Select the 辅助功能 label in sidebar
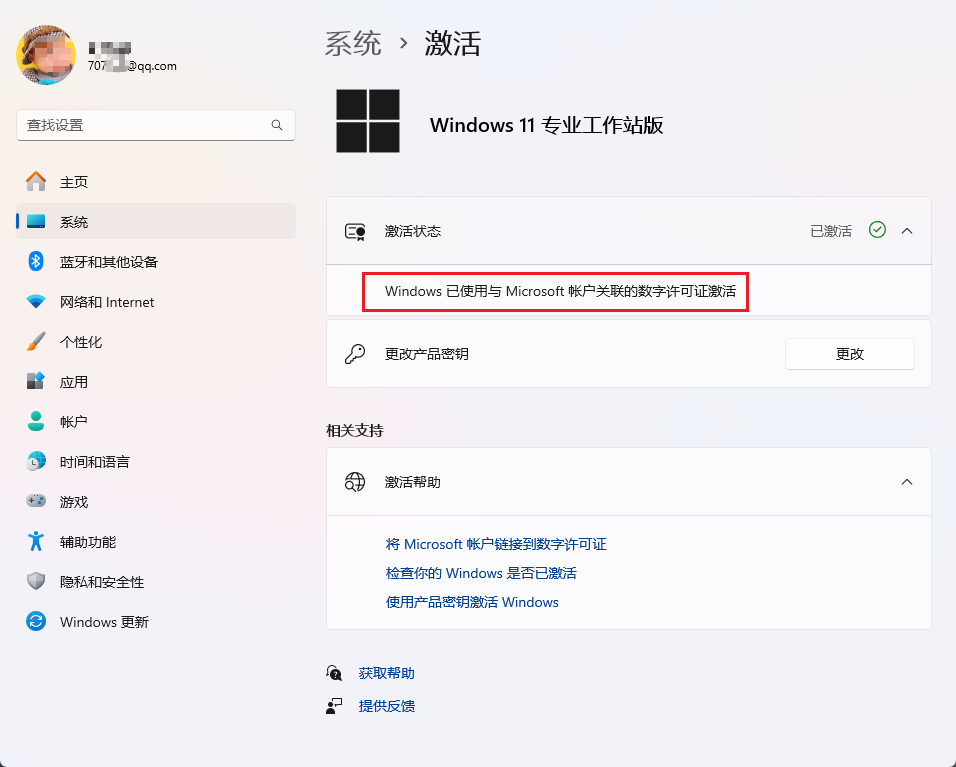 click(88, 542)
